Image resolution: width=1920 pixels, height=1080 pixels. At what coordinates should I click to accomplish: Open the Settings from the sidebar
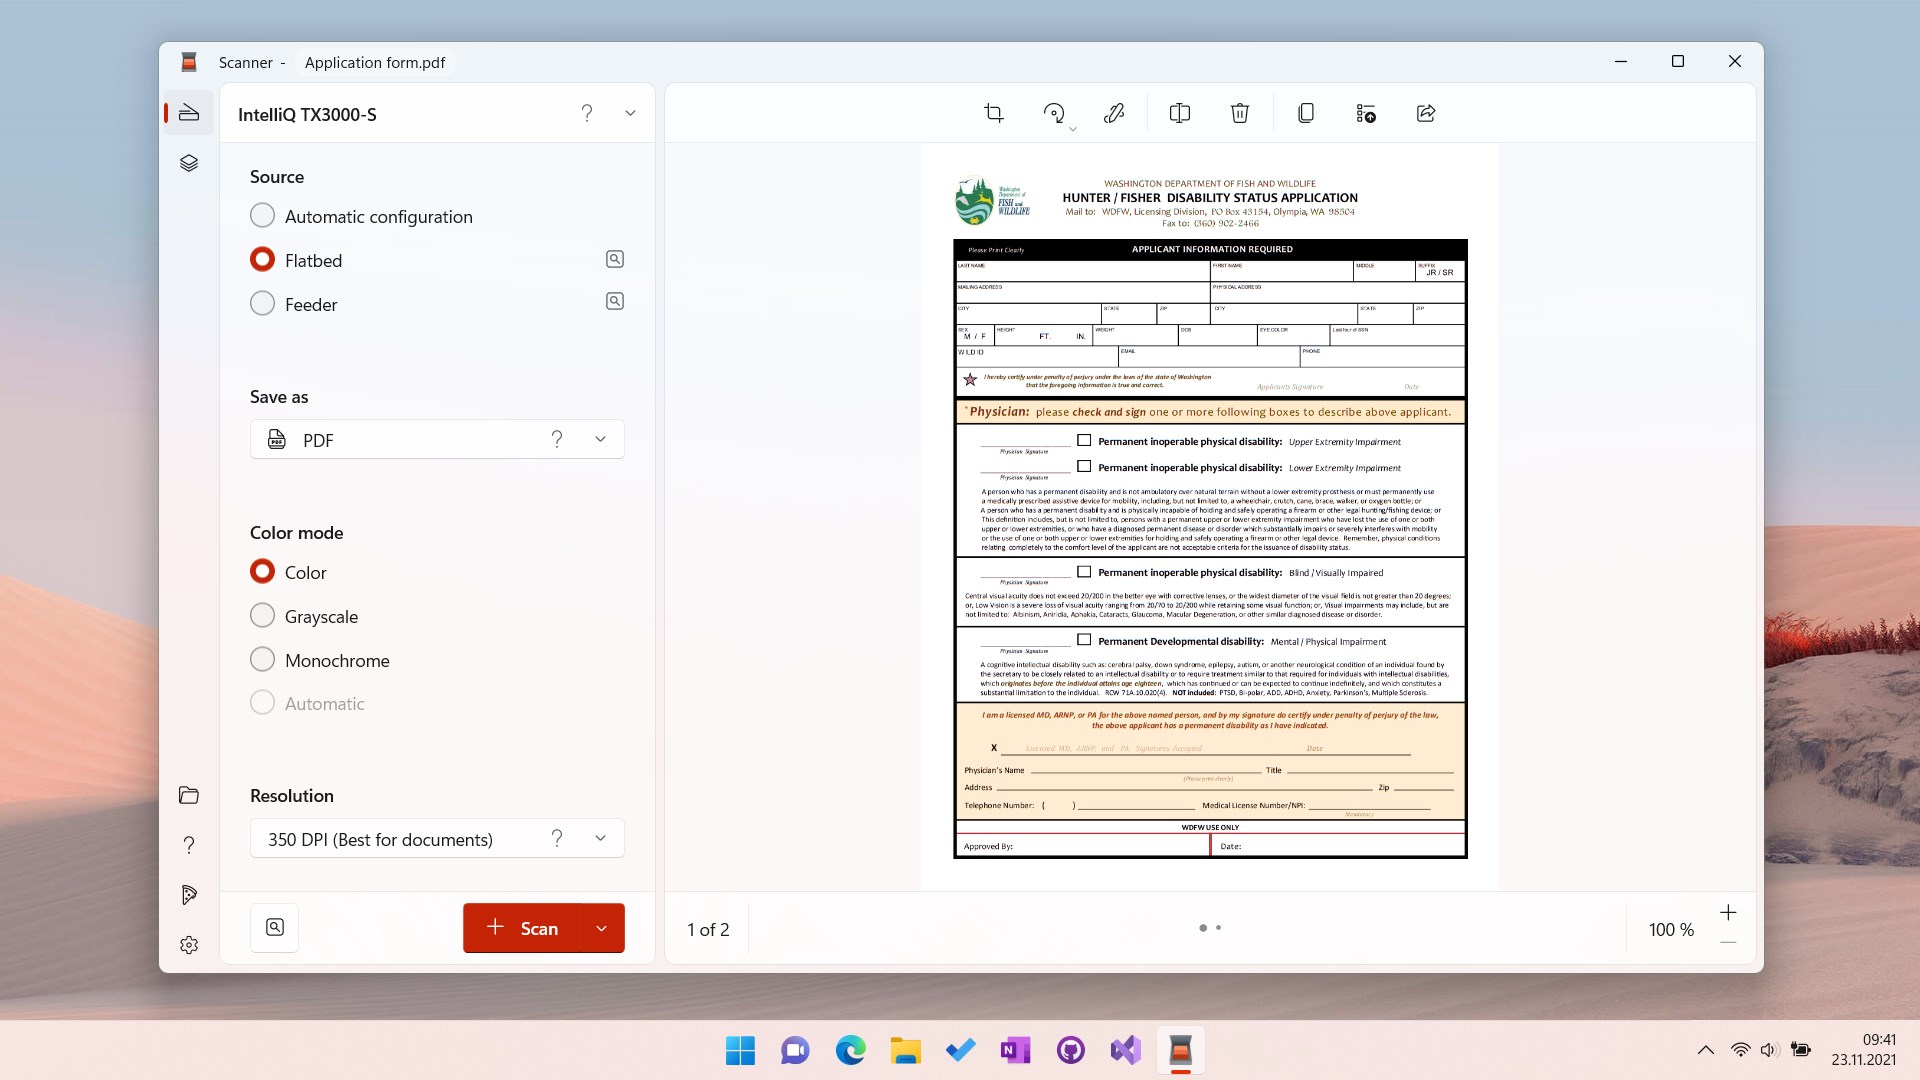pyautogui.click(x=188, y=945)
